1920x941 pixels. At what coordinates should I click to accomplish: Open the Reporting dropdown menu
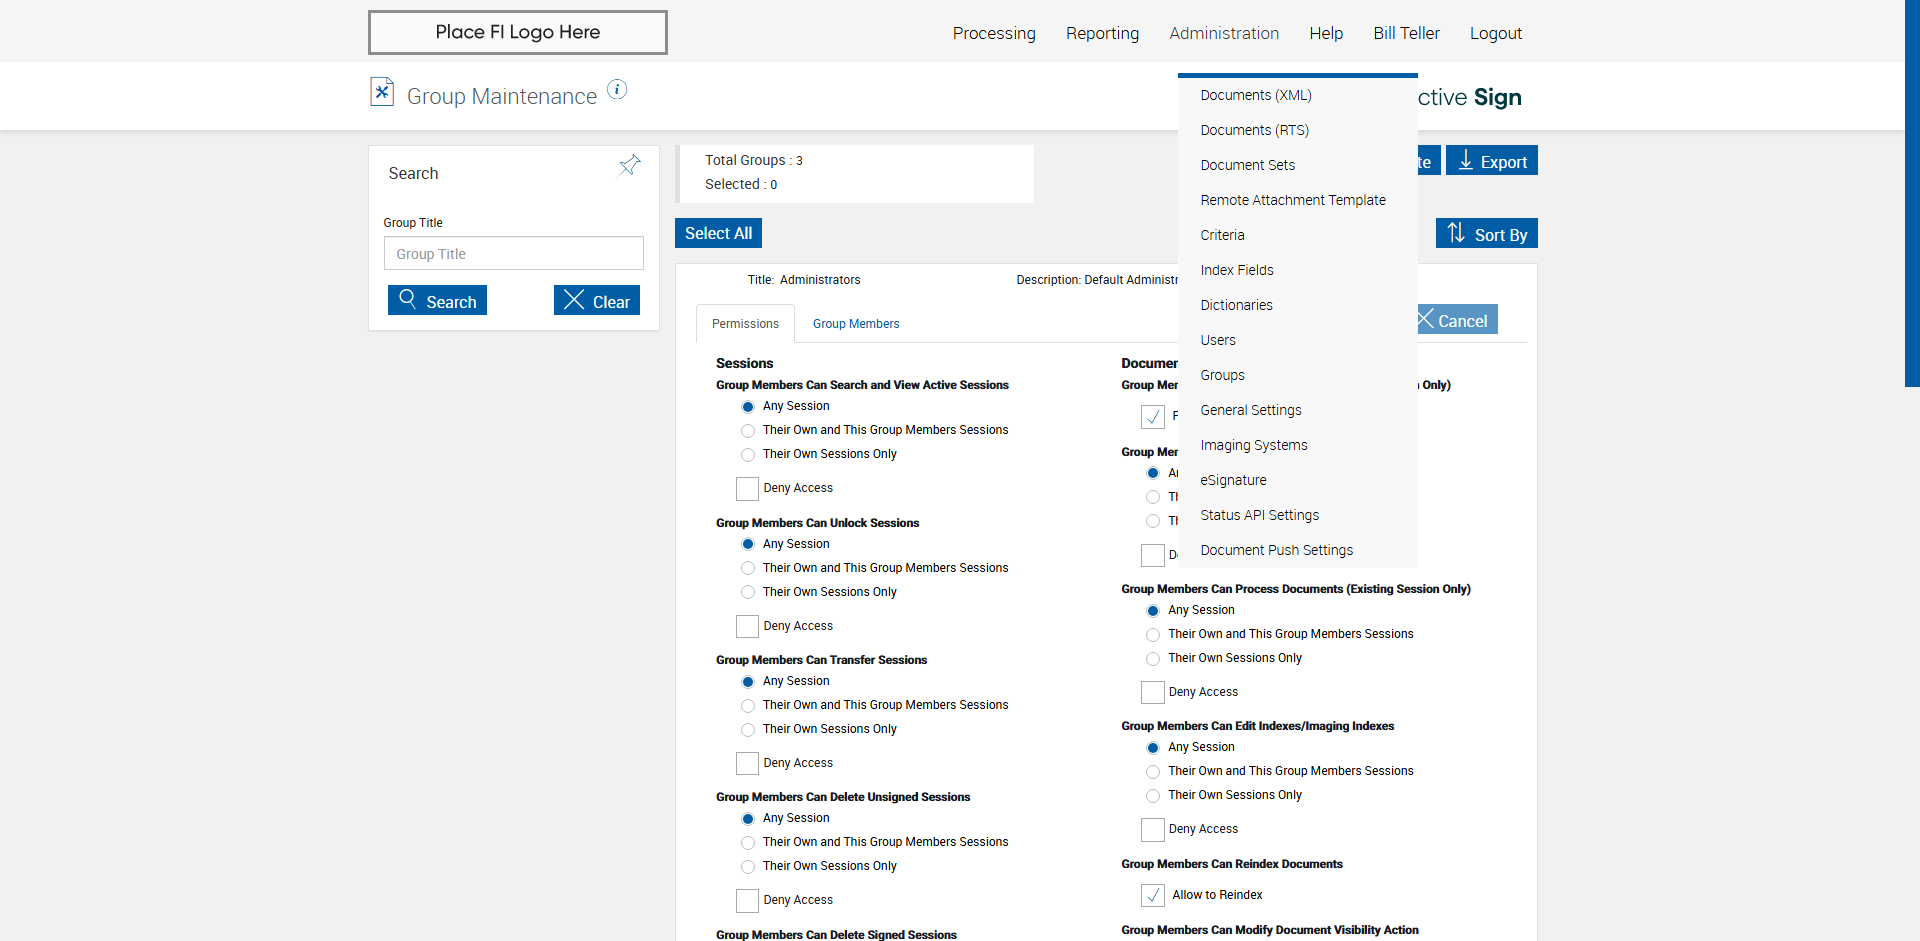coord(1102,33)
